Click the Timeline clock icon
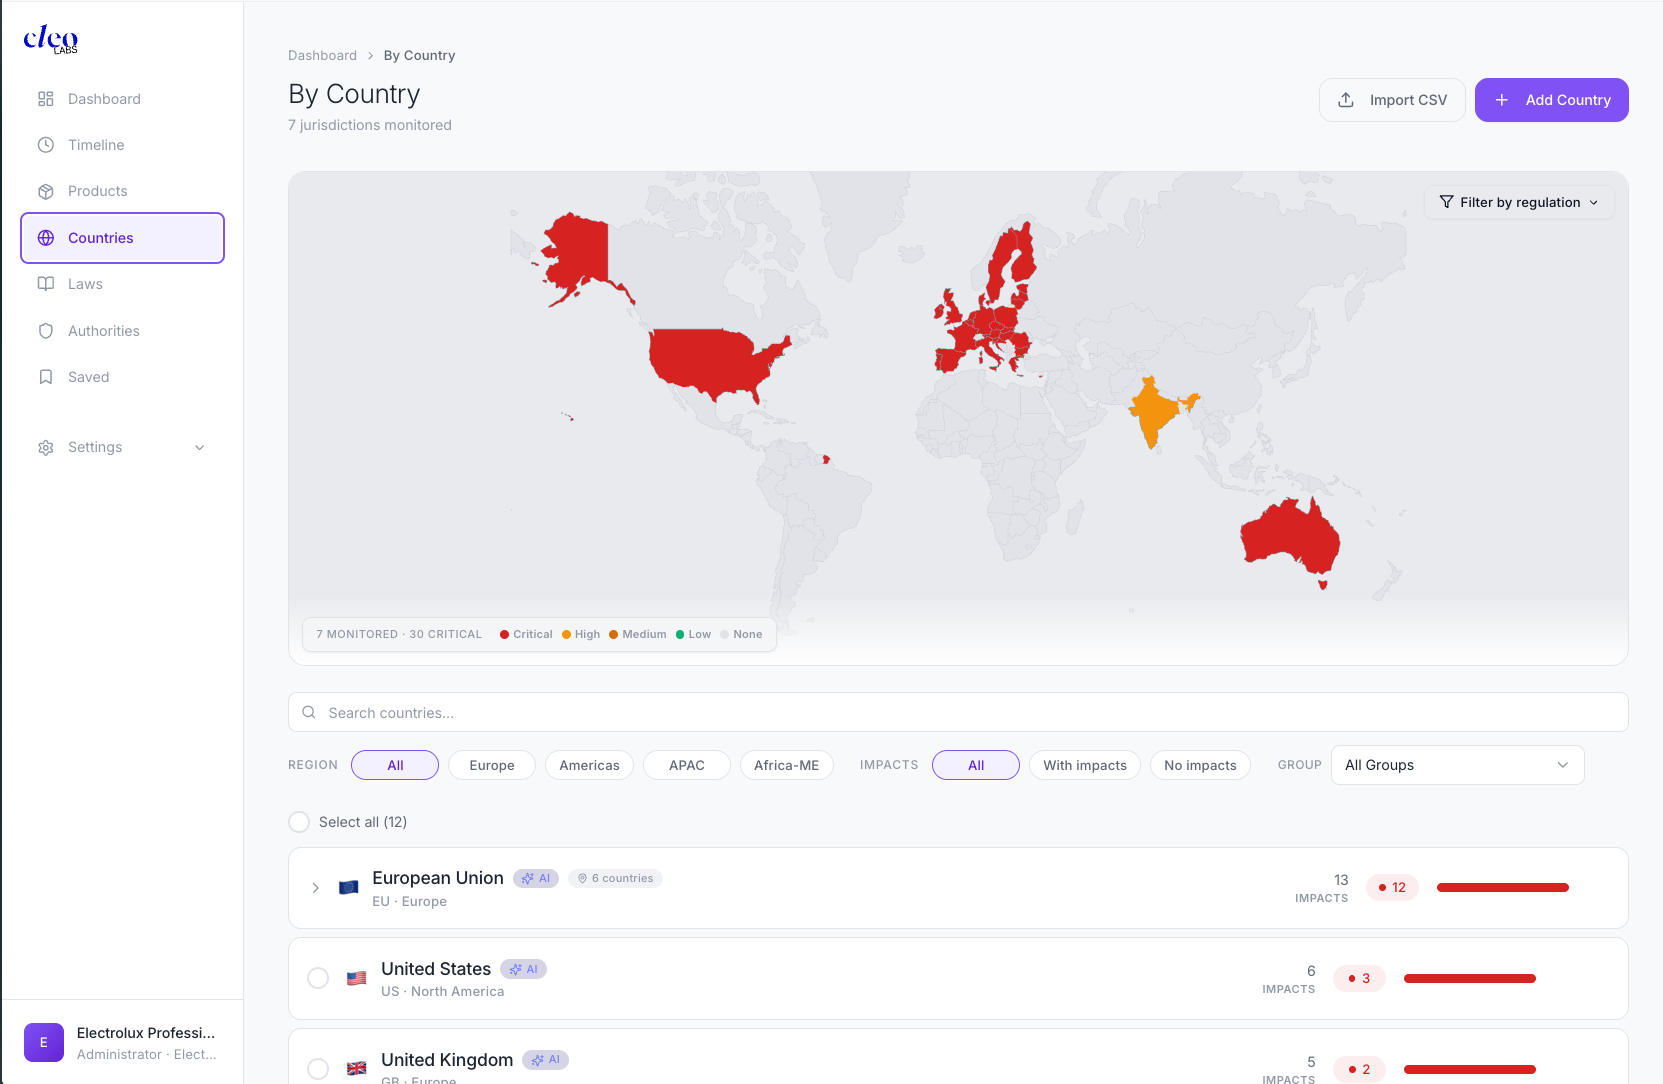The width and height of the screenshot is (1663, 1084). [x=46, y=145]
